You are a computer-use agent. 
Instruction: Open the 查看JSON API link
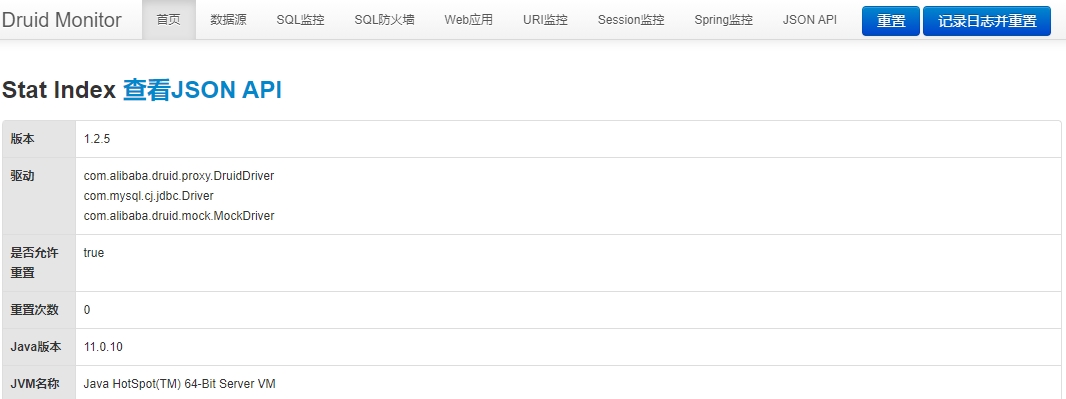coord(202,90)
